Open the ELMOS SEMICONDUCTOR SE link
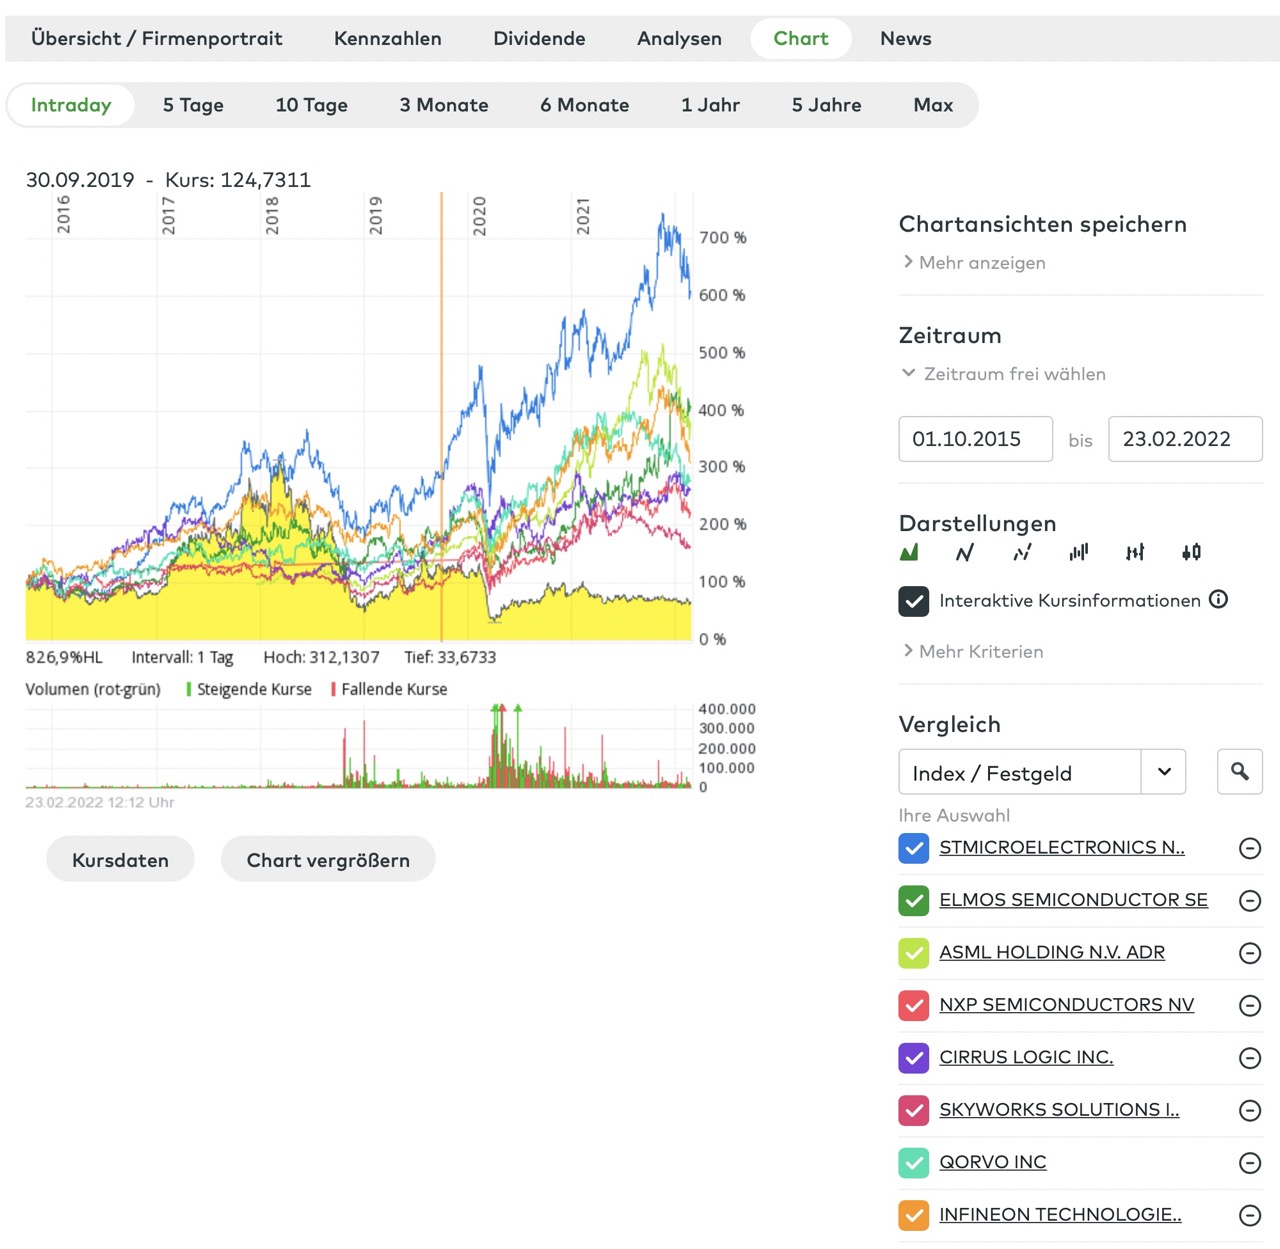1280x1249 pixels. [x=1073, y=900]
